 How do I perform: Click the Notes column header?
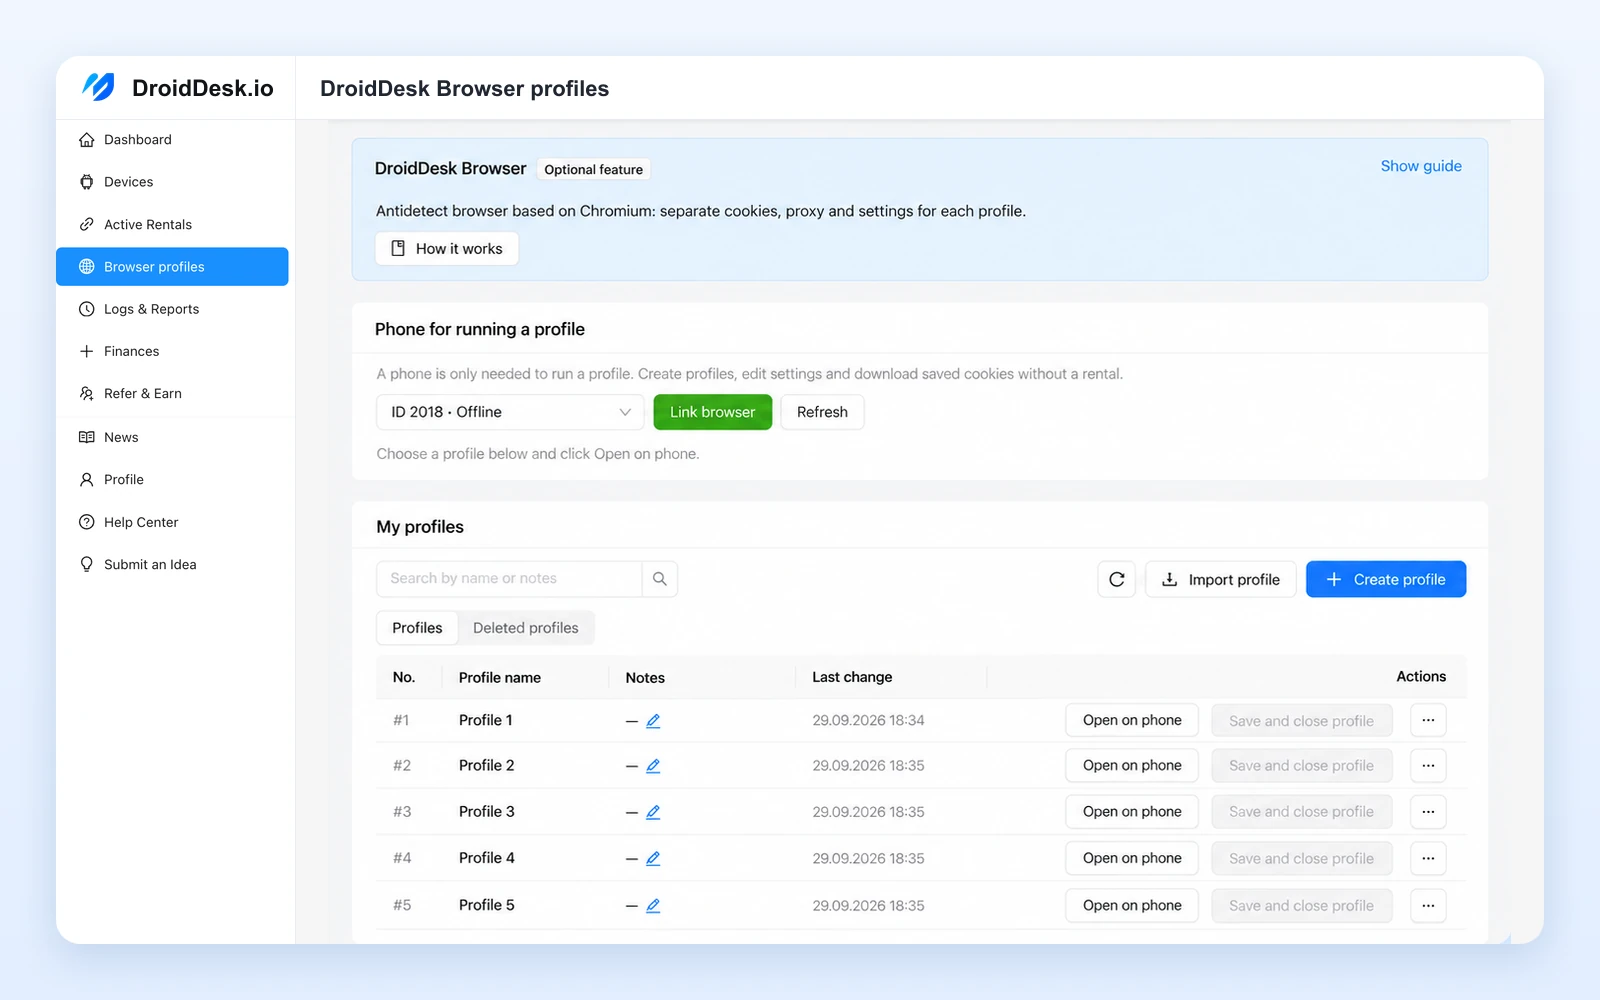pyautogui.click(x=645, y=677)
